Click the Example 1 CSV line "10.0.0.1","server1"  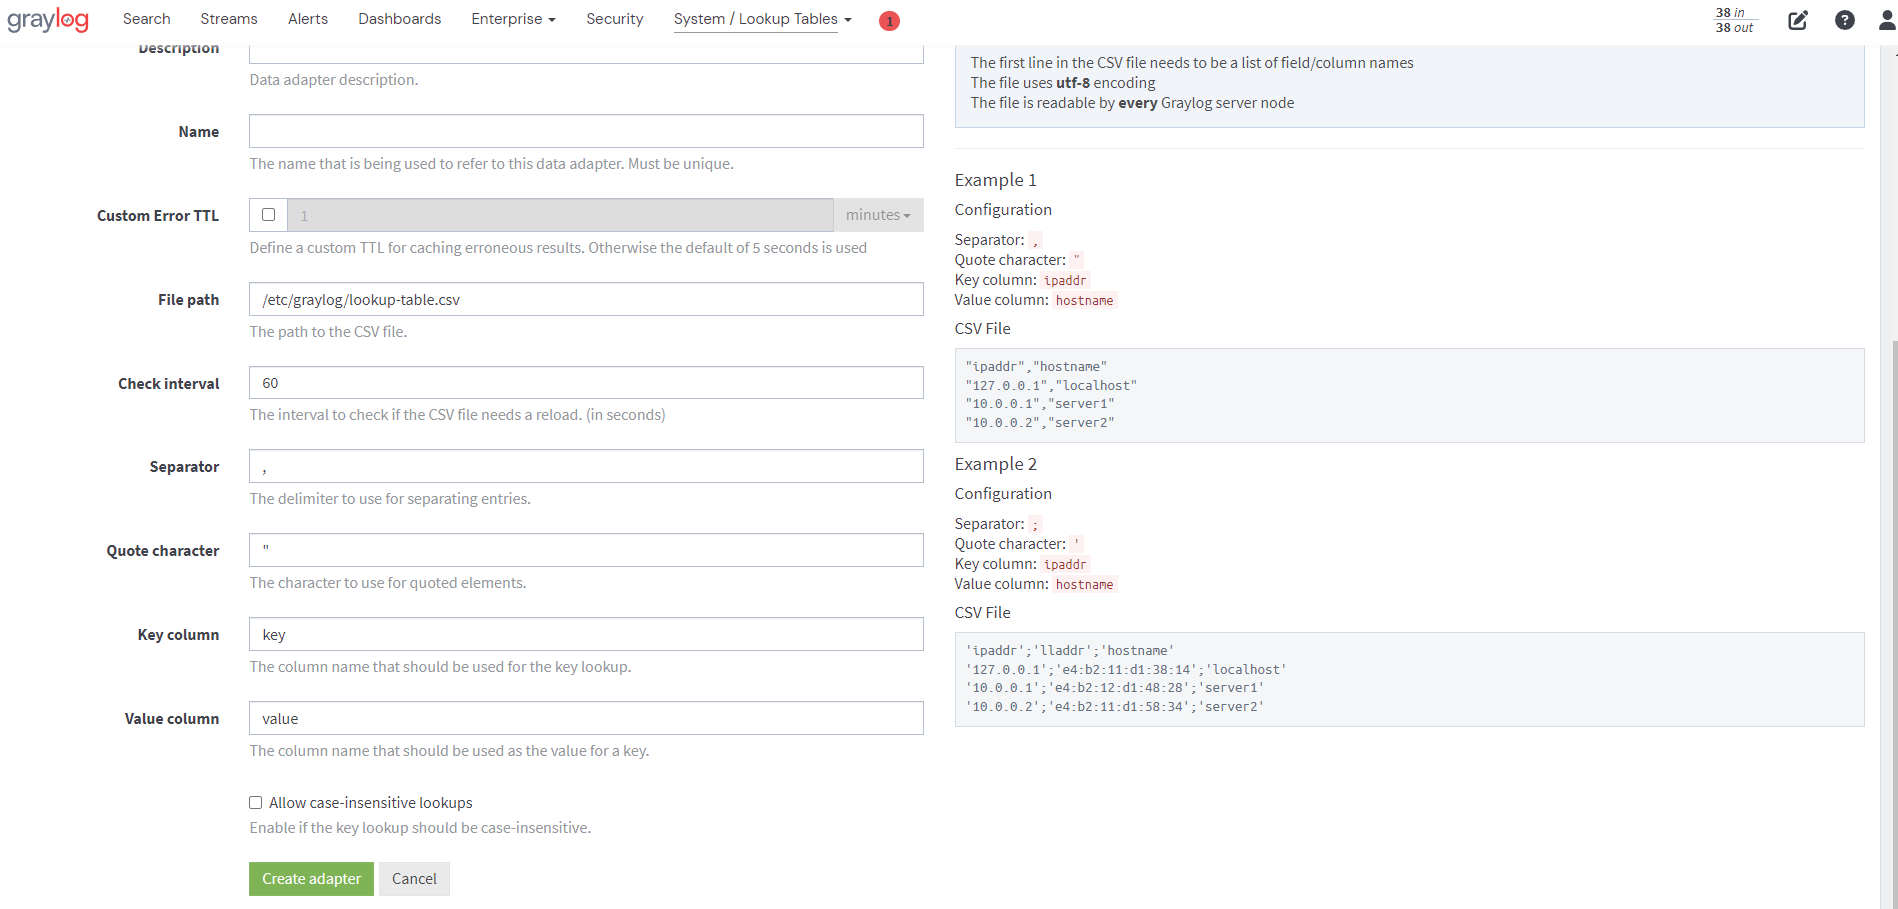tap(1039, 404)
